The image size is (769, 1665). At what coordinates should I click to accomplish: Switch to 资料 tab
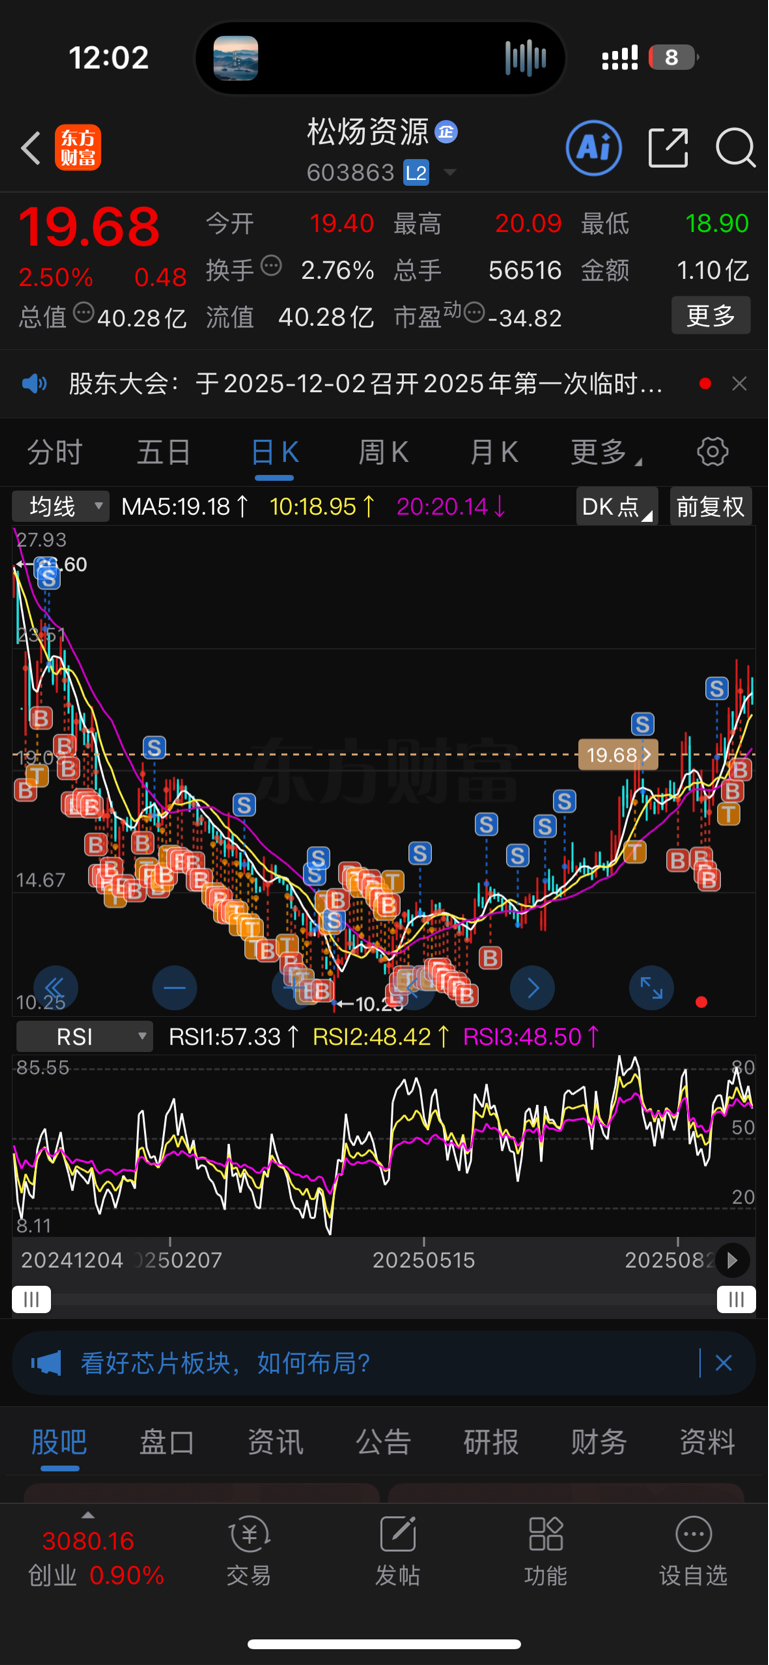[x=707, y=1442]
